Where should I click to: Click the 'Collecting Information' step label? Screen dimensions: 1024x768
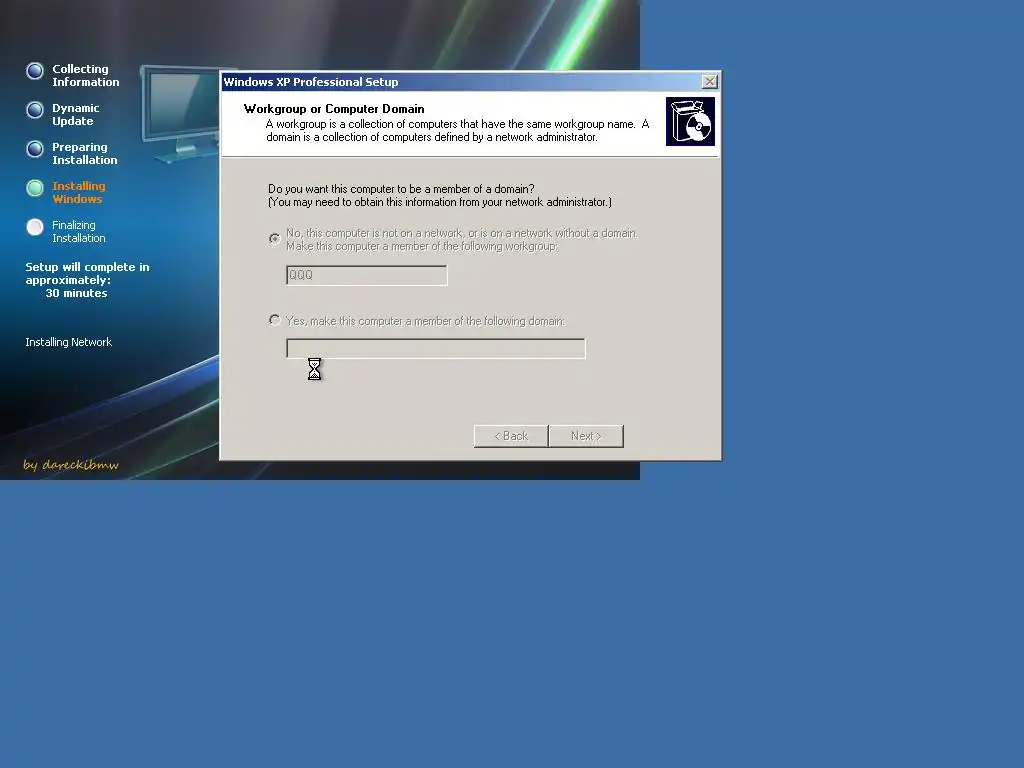click(x=86, y=75)
